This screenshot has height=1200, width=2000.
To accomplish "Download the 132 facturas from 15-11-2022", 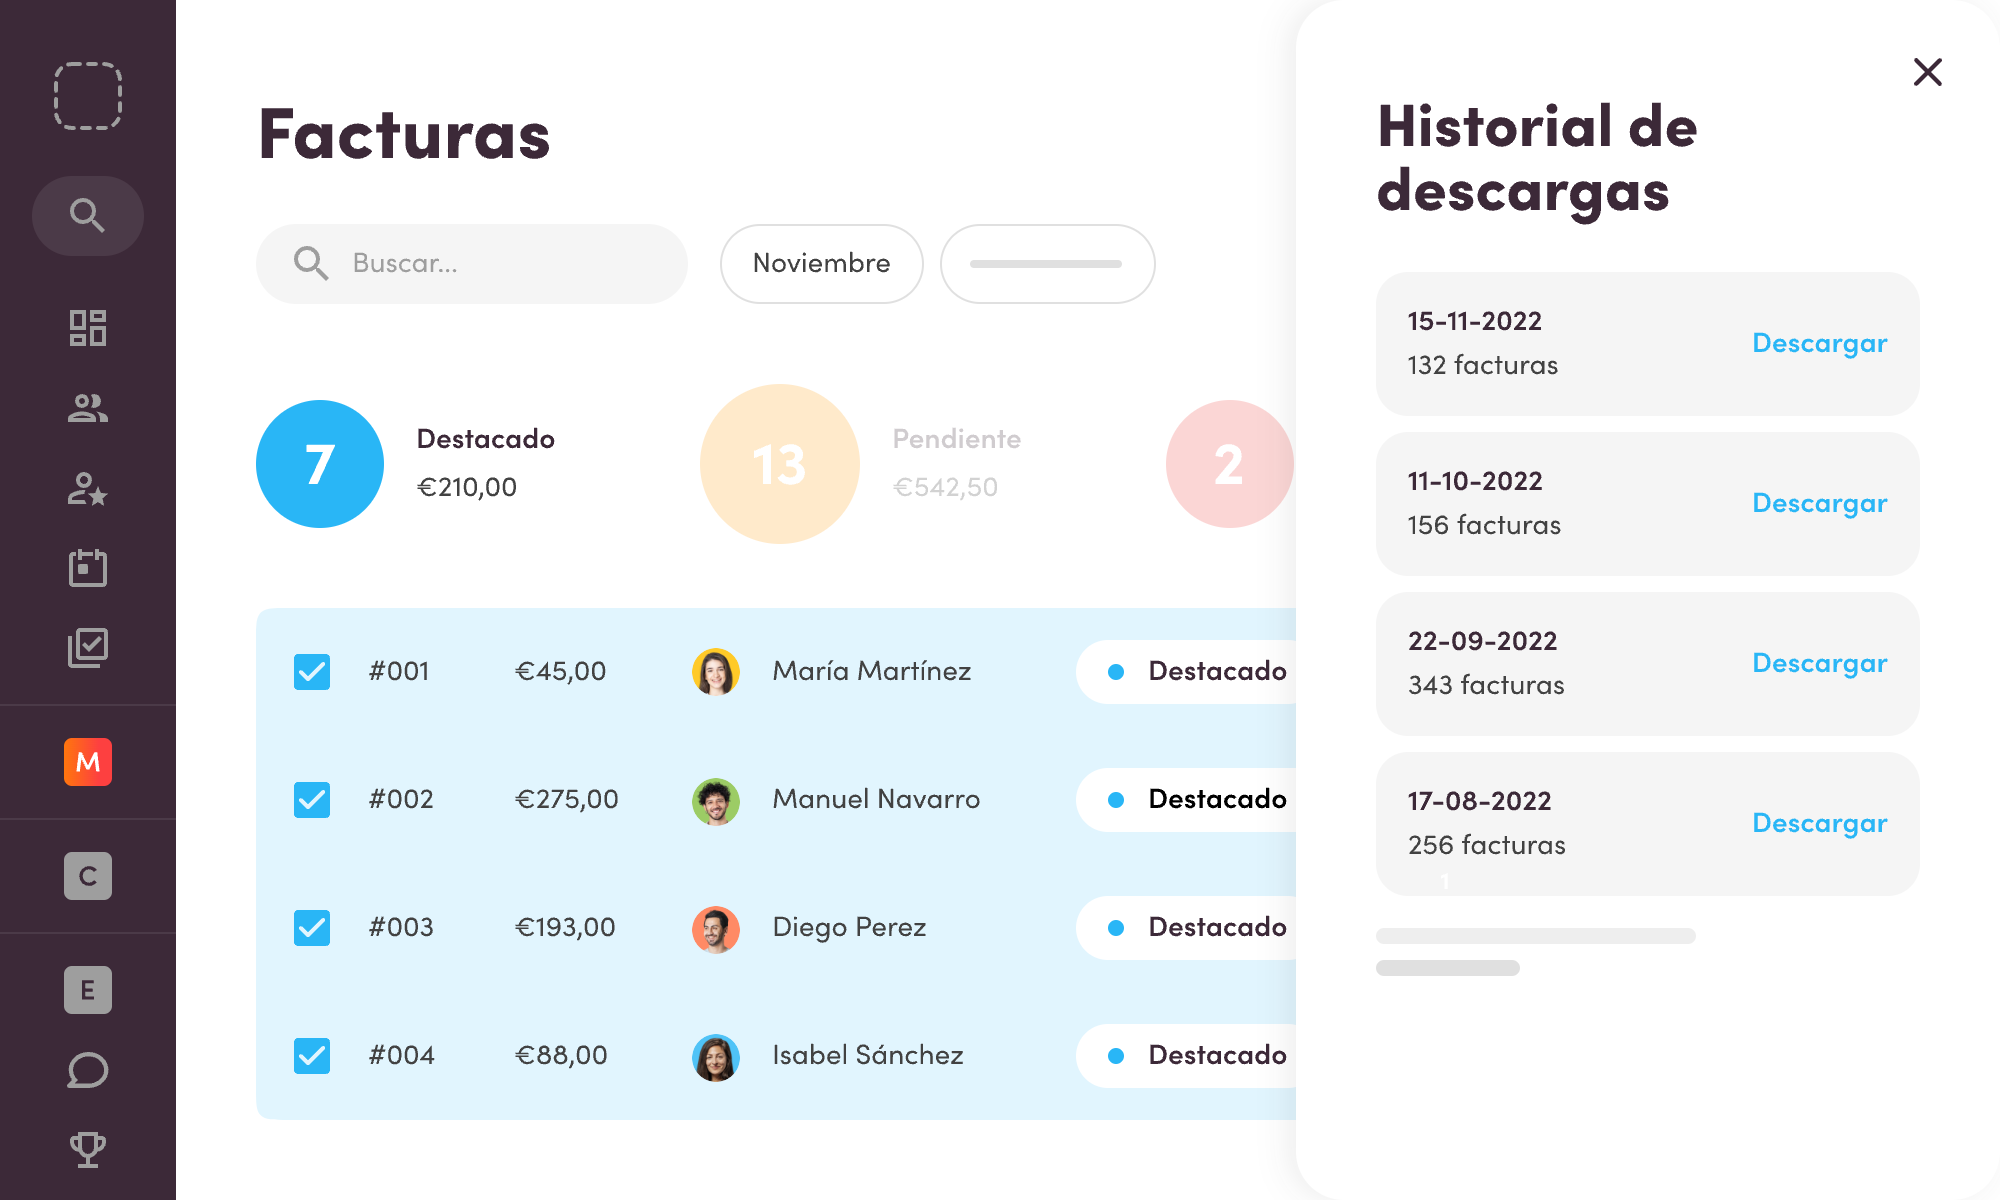I will click(x=1819, y=343).
